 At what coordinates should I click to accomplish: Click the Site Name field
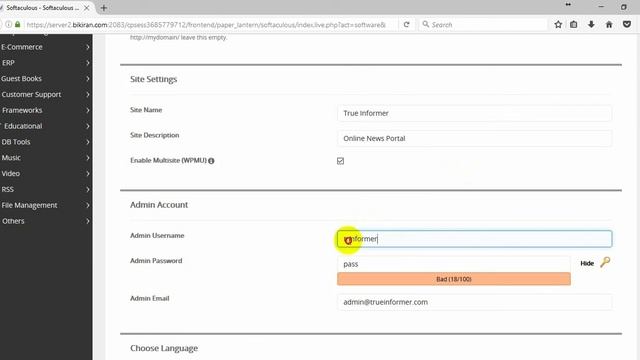pyautogui.click(x=474, y=113)
